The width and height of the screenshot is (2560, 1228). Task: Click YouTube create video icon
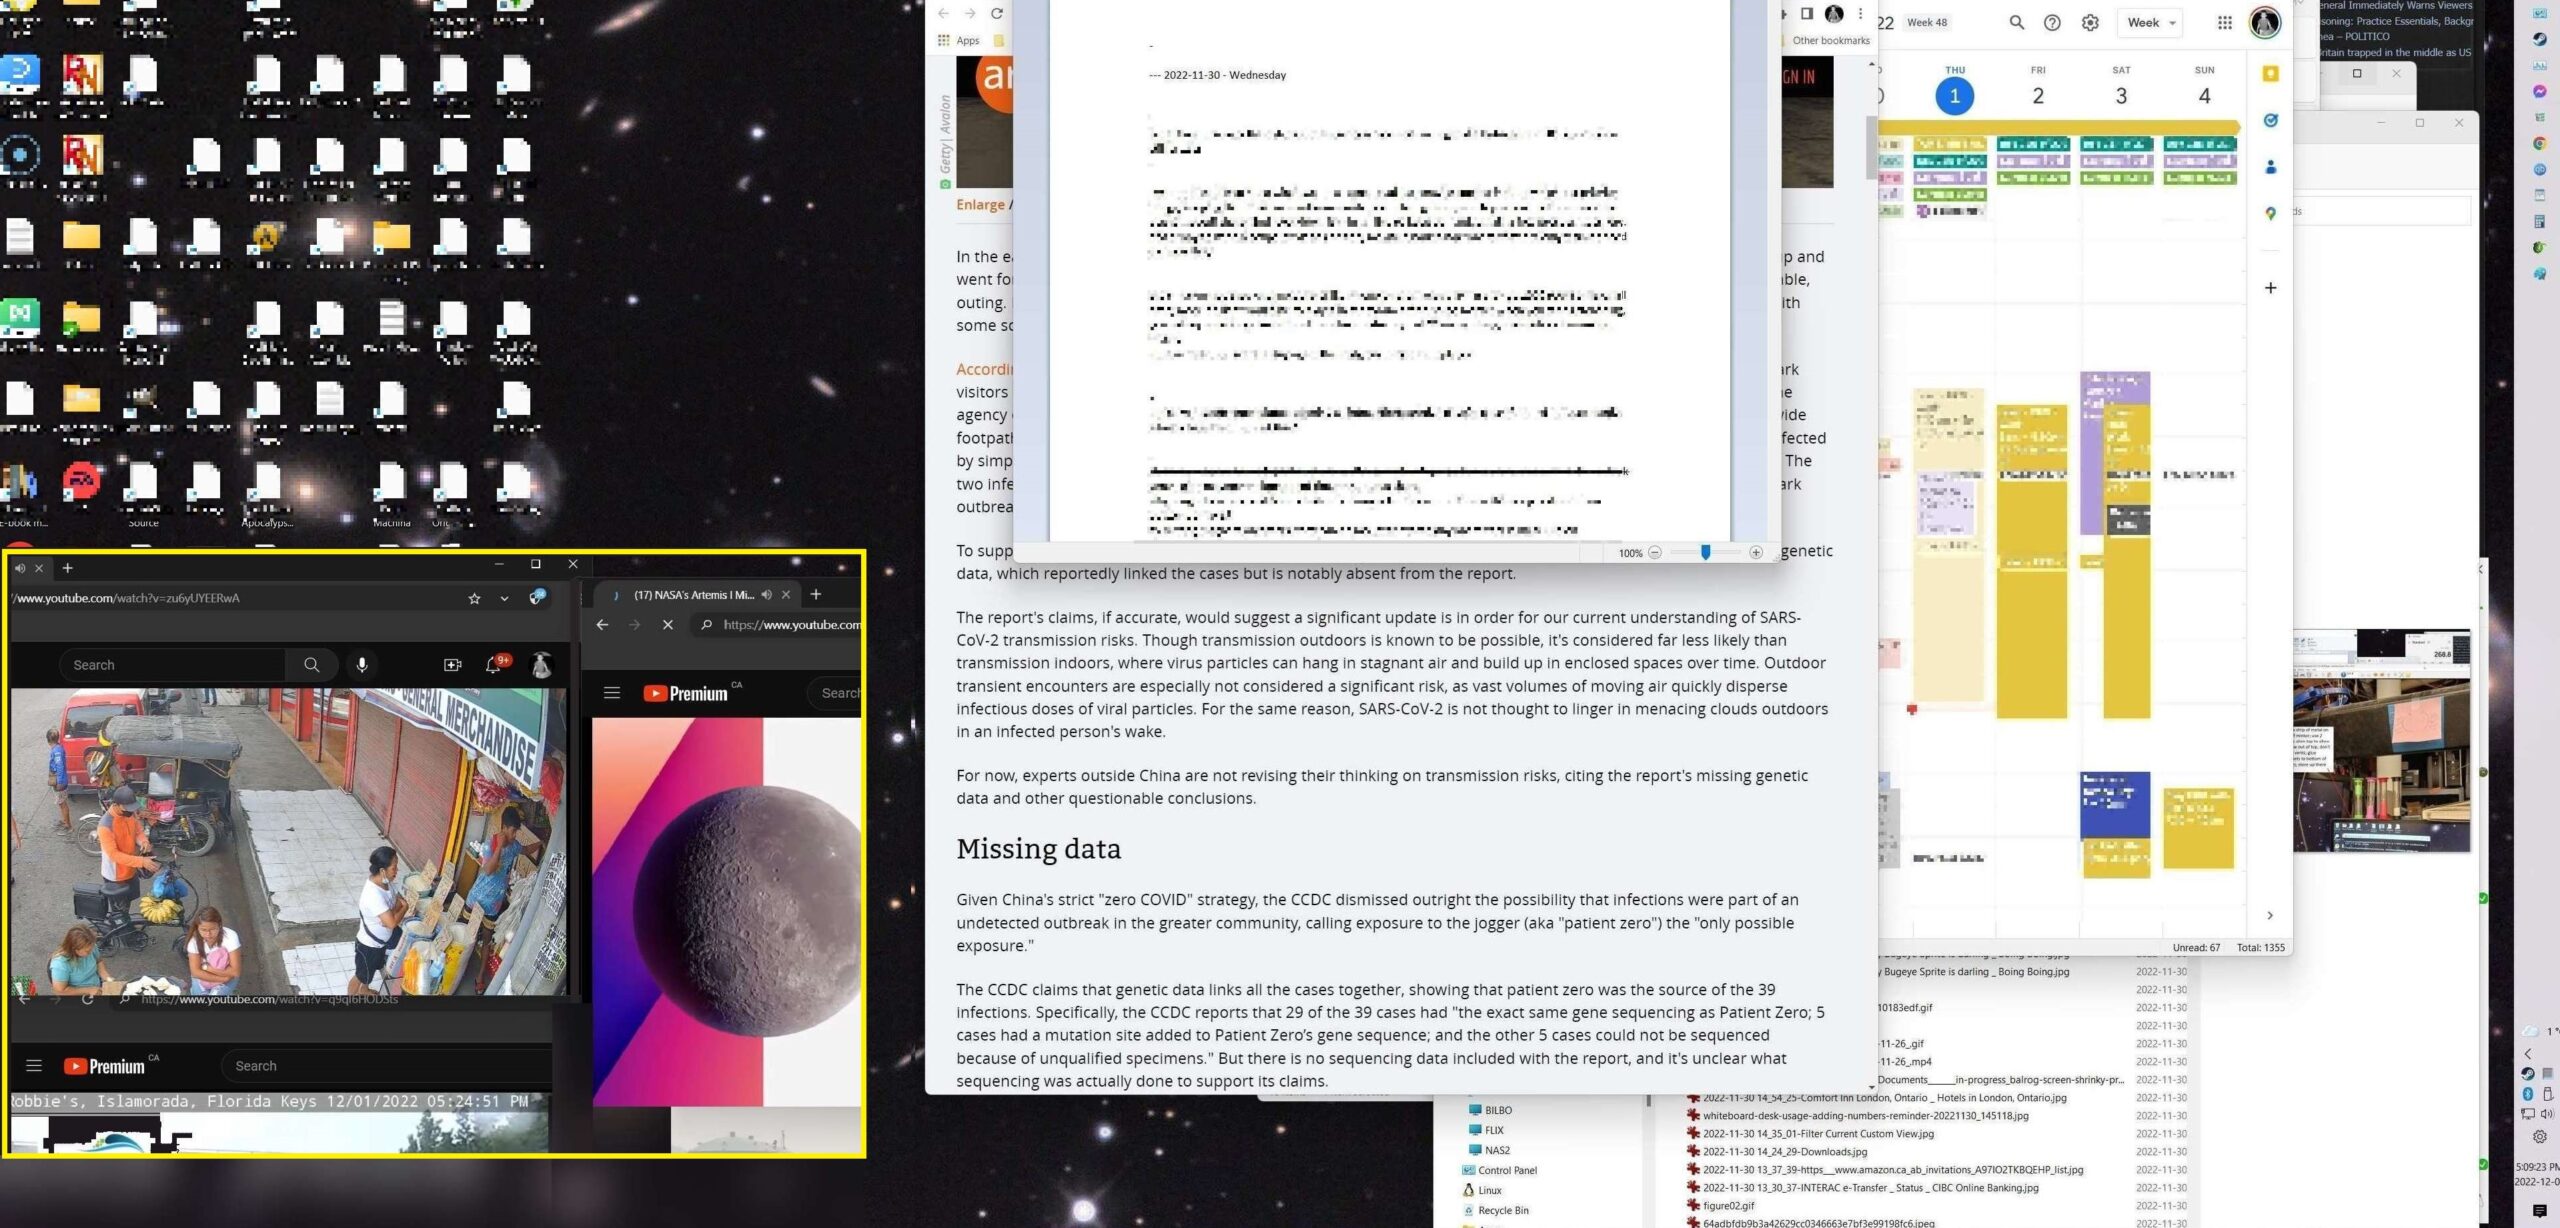(x=452, y=665)
